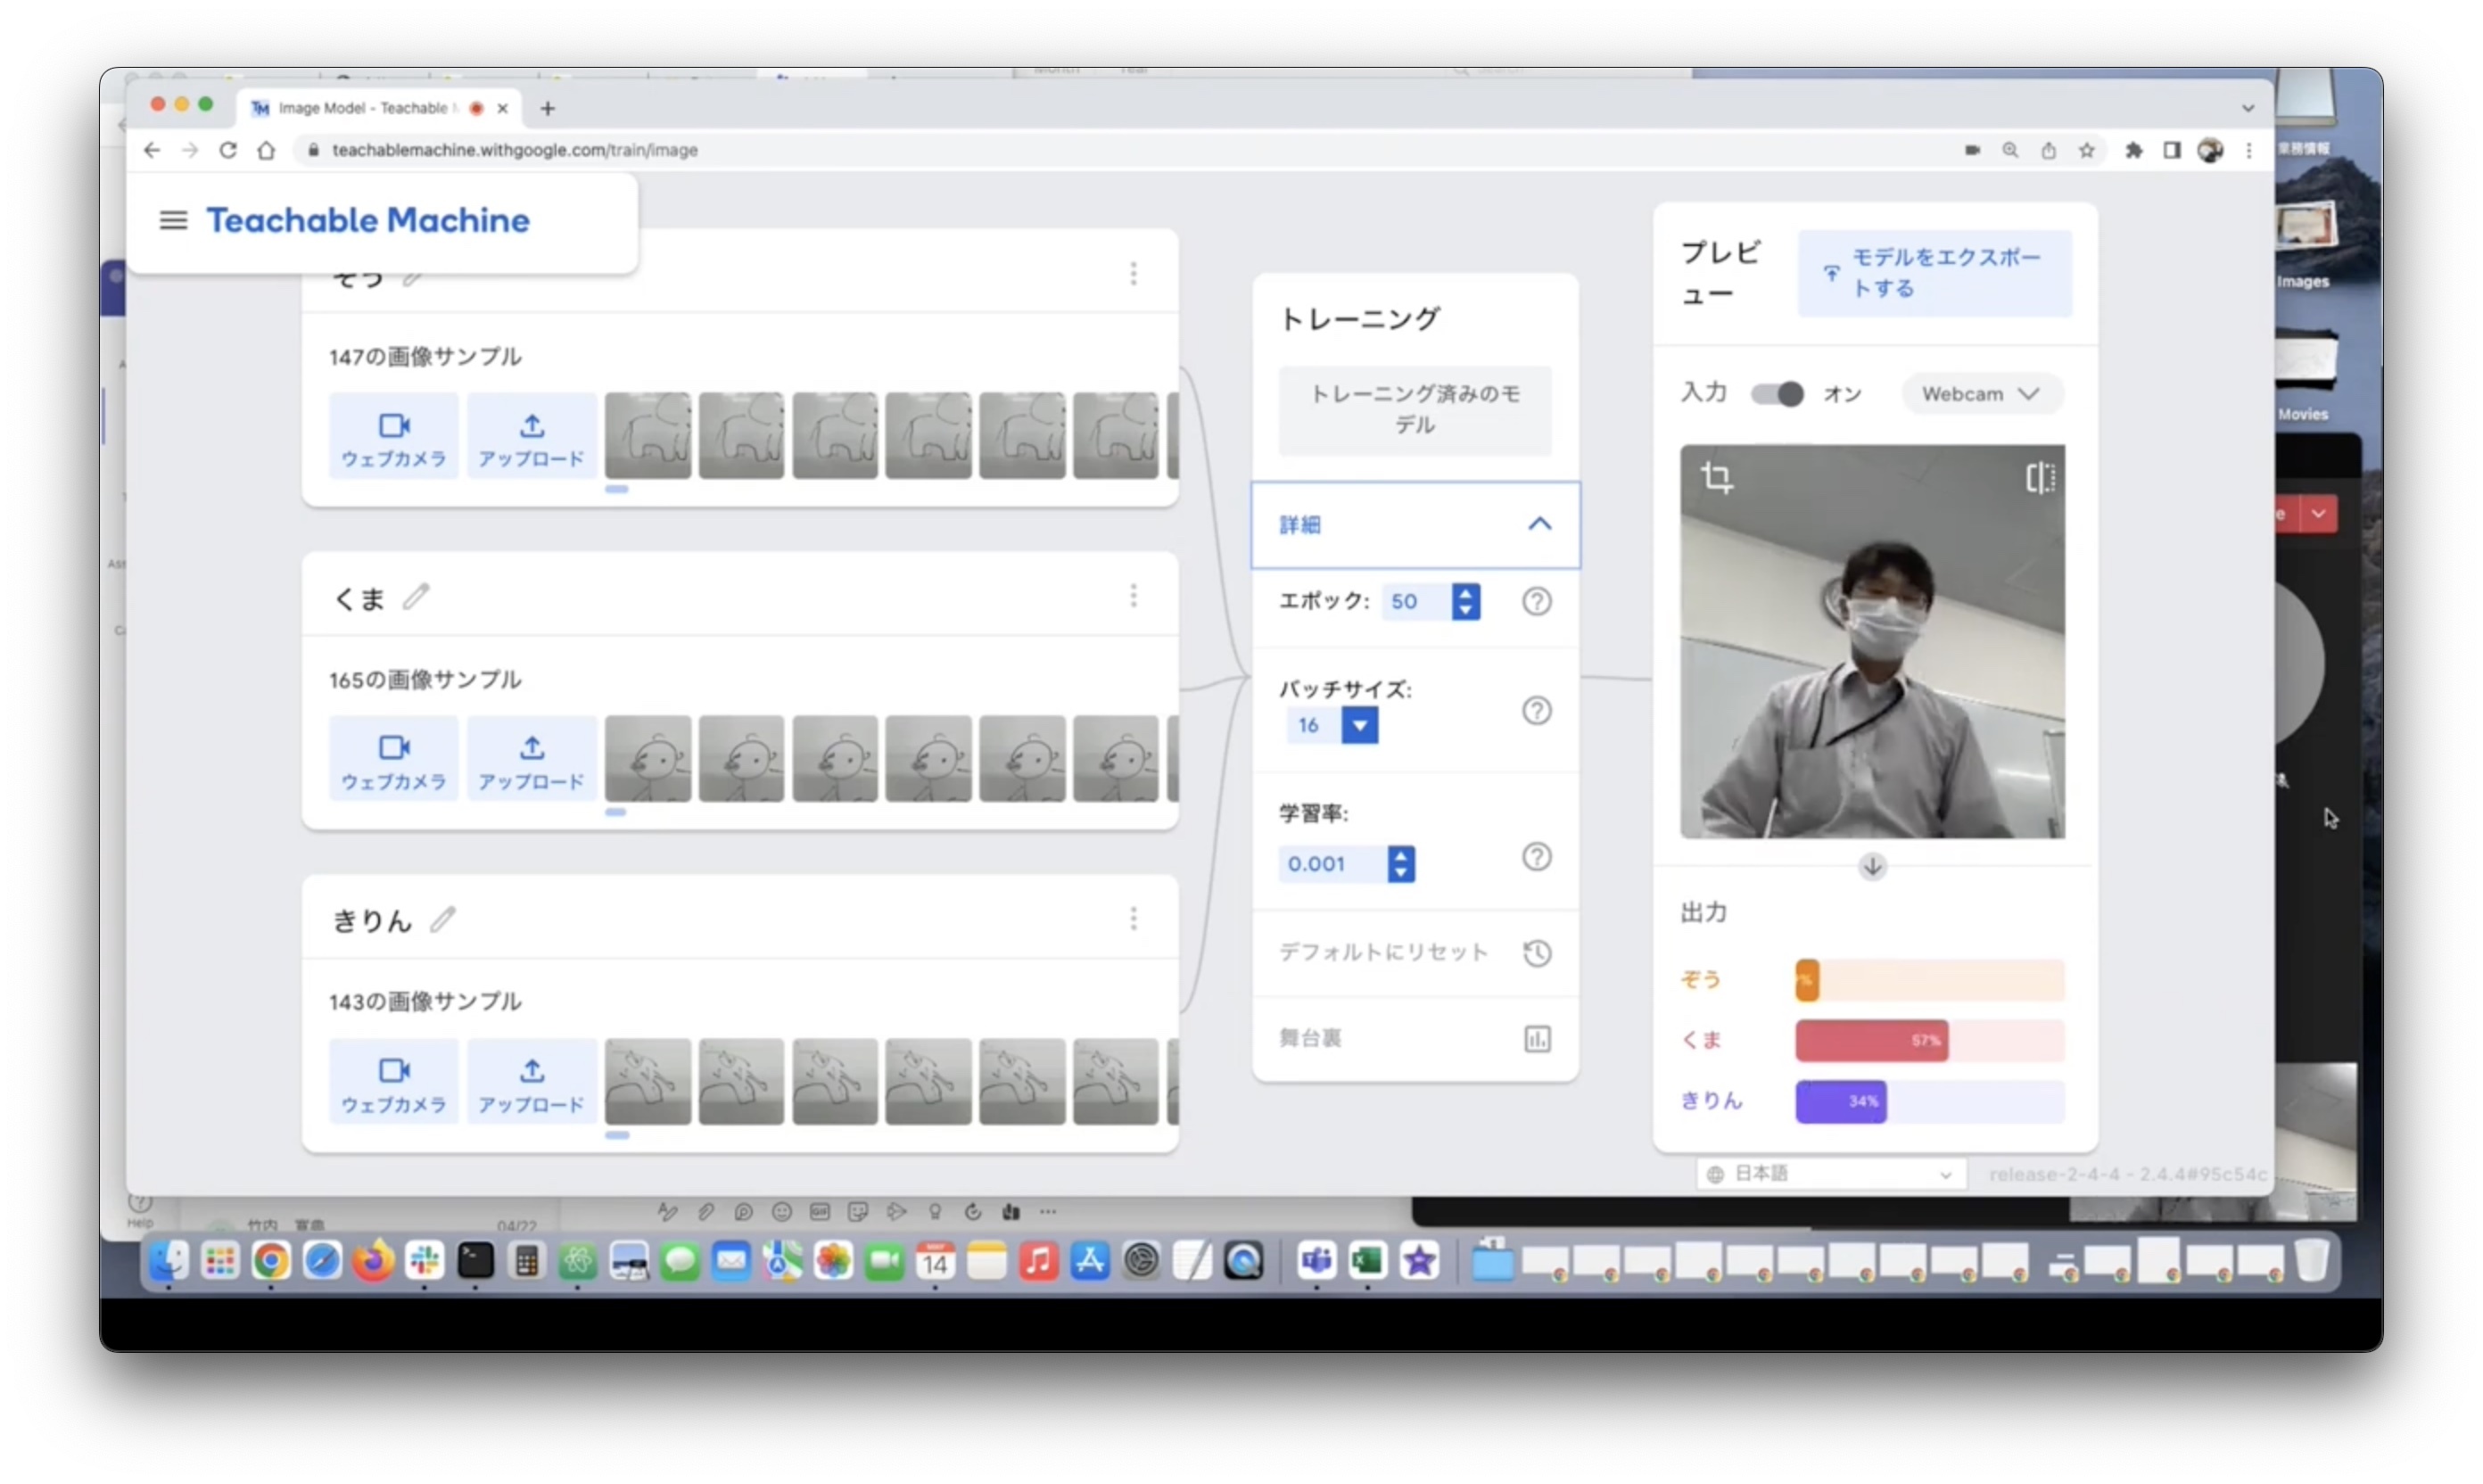Image resolution: width=2483 pixels, height=1484 pixels.
Task: Click the きりん class webcam button
Action: (394, 1083)
